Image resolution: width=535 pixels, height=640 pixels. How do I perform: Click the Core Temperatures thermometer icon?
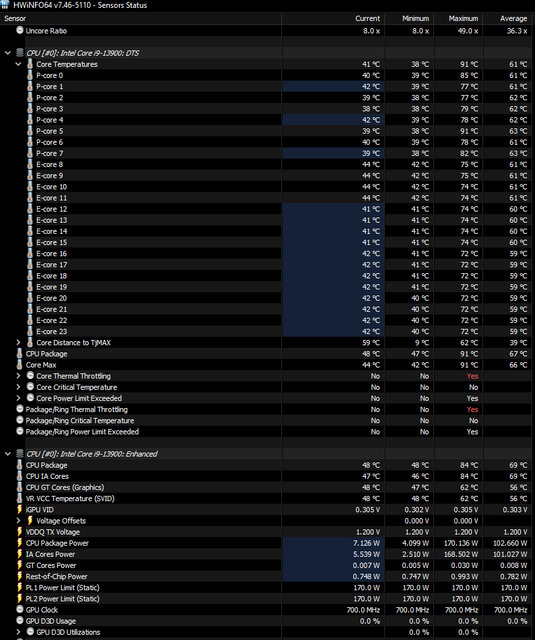(30, 64)
